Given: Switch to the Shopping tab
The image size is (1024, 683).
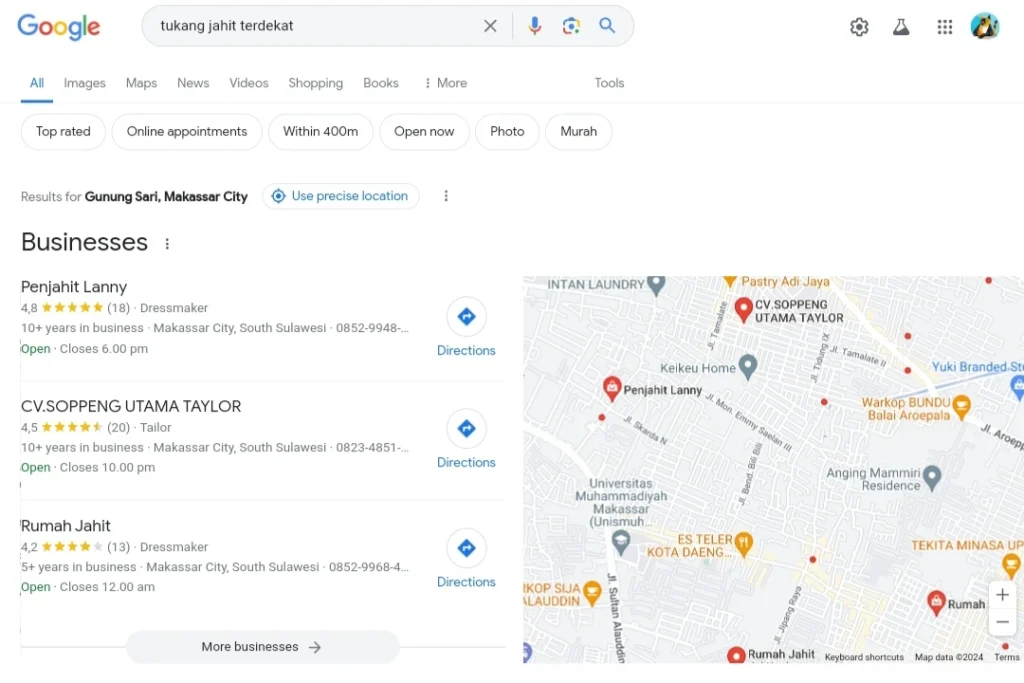Looking at the screenshot, I should coord(315,83).
